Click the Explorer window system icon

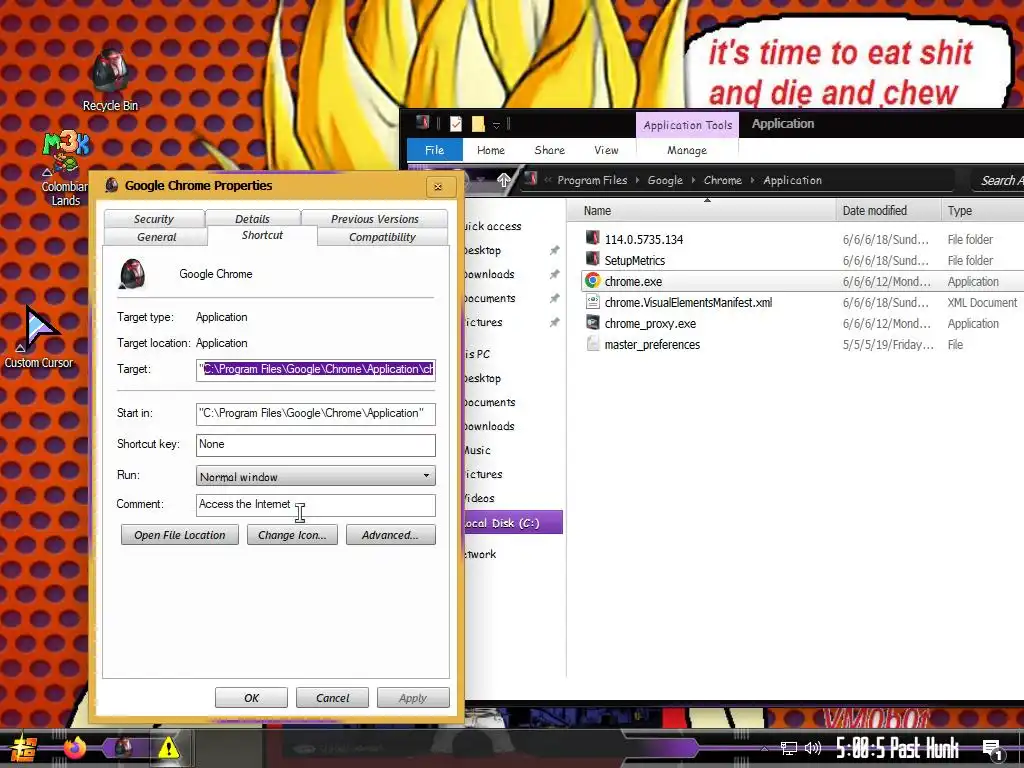[x=423, y=123]
